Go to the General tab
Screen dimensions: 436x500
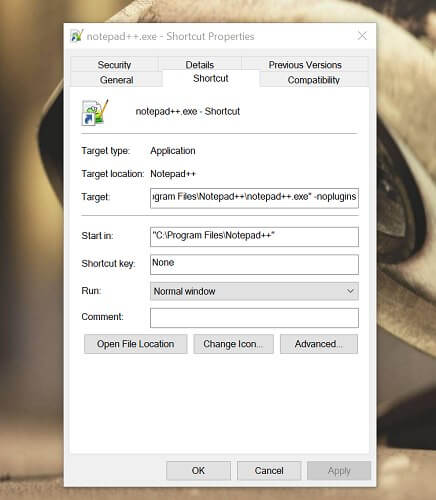[117, 80]
